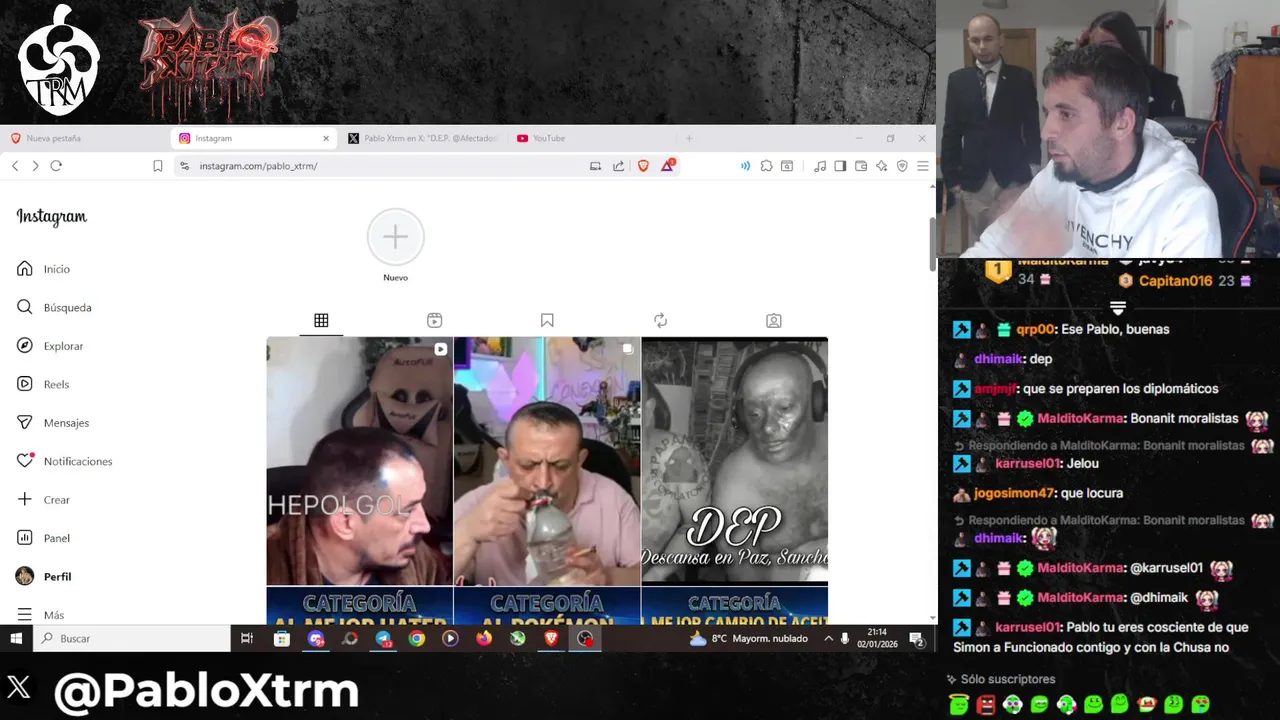Switch to the reels profile tab

434,320
